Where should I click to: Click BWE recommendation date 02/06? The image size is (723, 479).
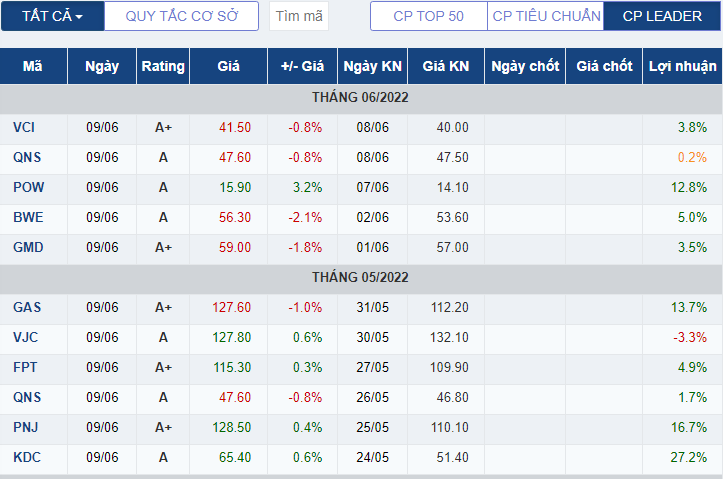pyautogui.click(x=373, y=218)
